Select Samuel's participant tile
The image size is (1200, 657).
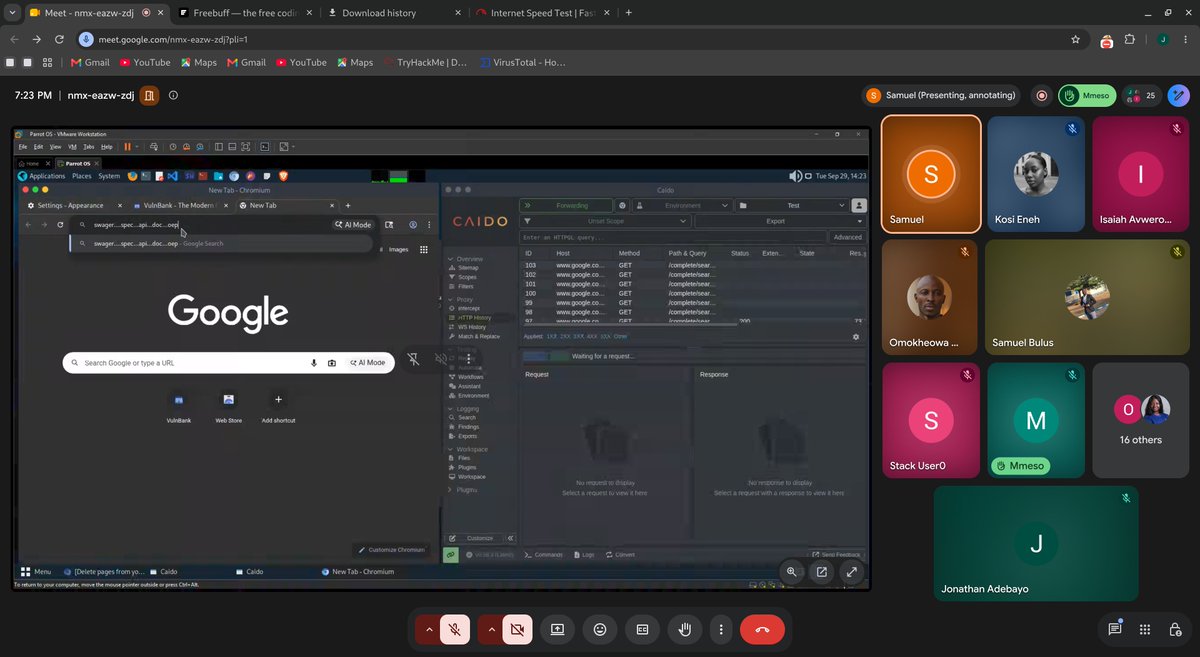click(x=931, y=174)
